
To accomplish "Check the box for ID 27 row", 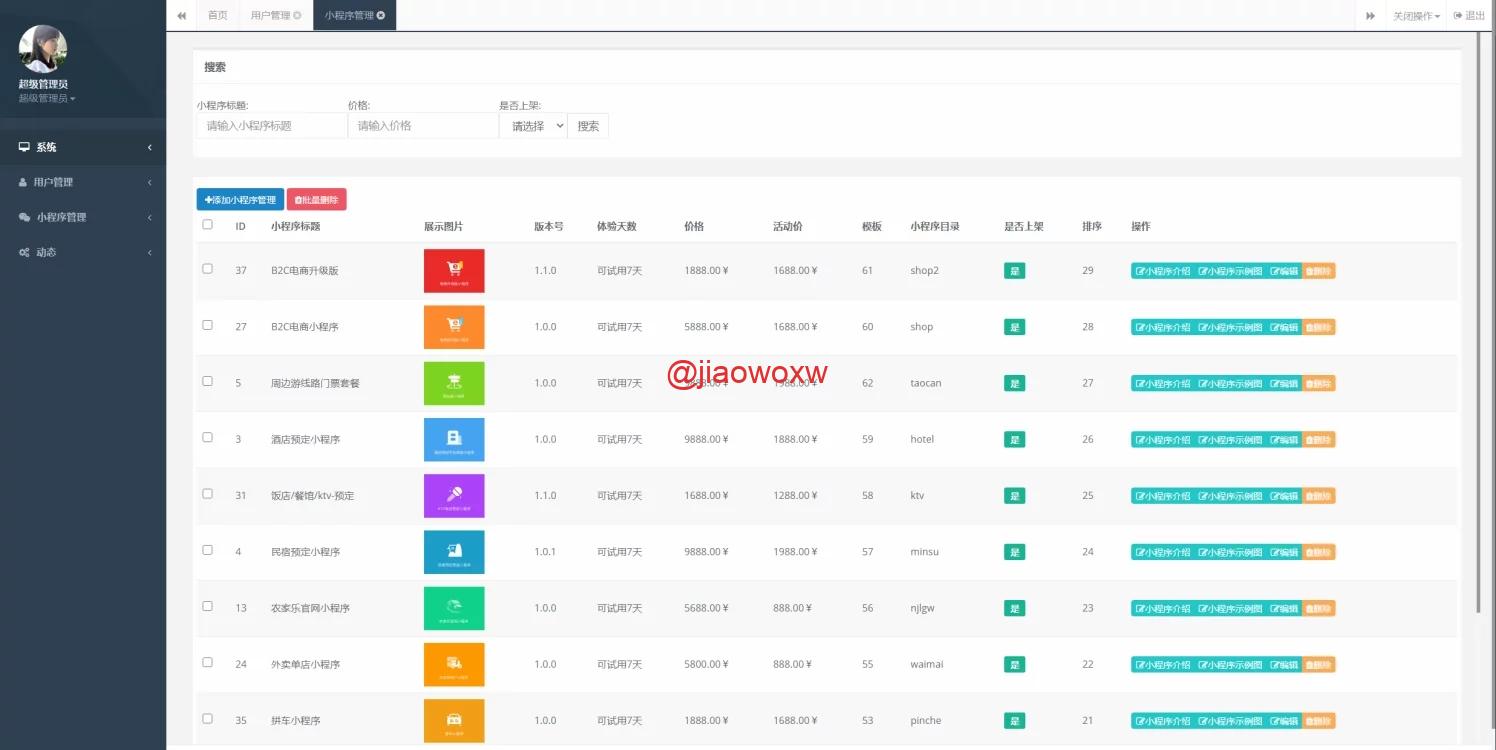I will [208, 325].
